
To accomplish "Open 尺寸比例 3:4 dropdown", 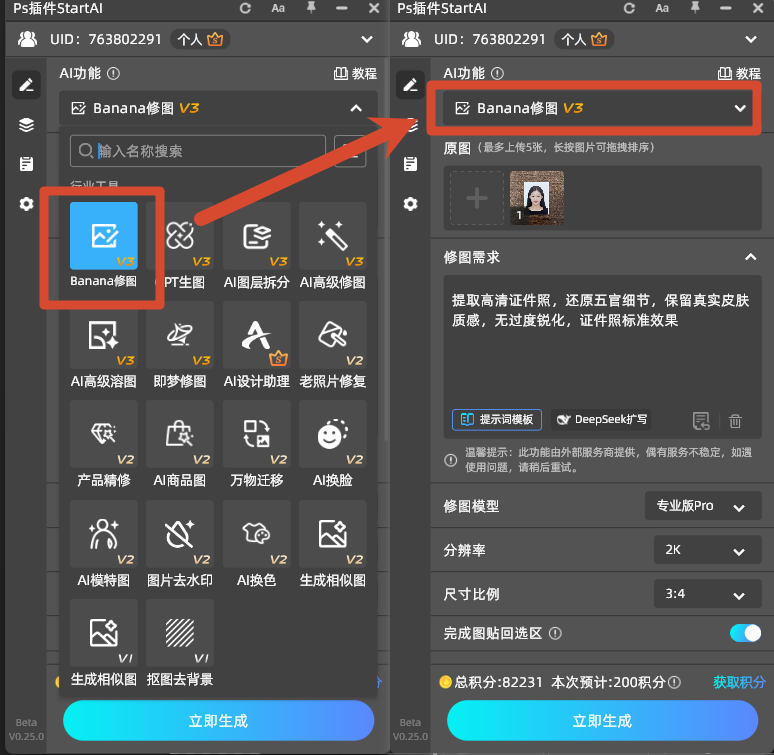I will (x=707, y=594).
